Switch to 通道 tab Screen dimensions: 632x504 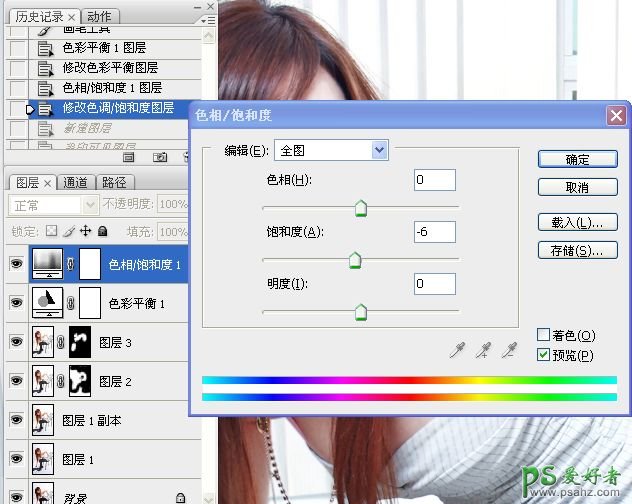click(x=75, y=183)
